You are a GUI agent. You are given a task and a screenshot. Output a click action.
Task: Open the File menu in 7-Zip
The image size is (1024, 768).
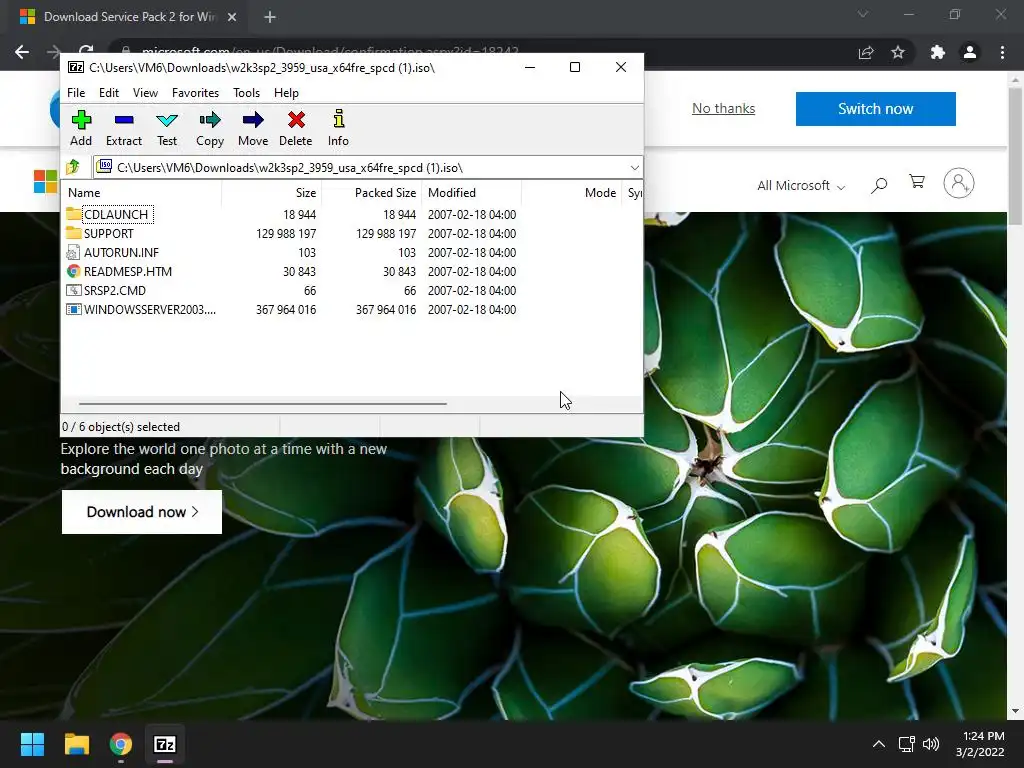(76, 93)
